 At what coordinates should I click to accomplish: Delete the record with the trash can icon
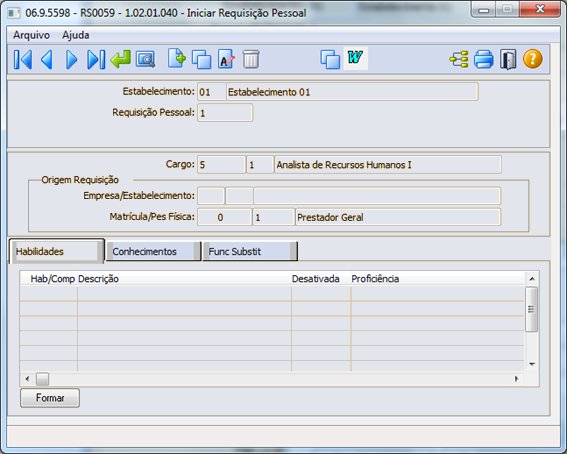tap(251, 59)
